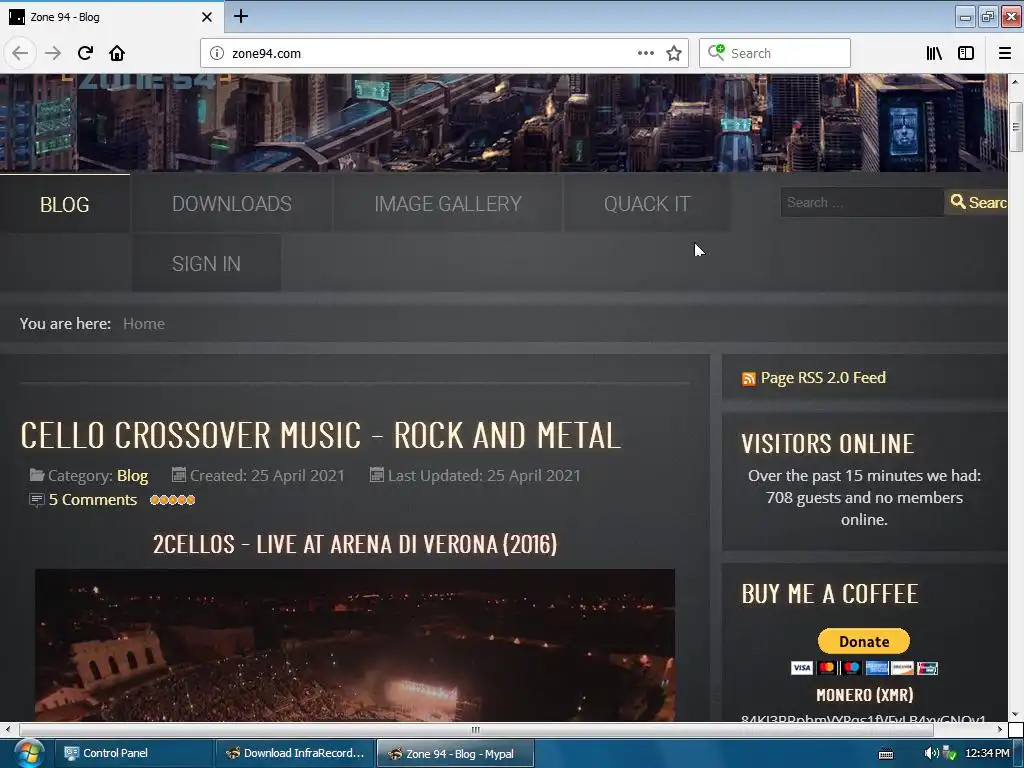Click horizontal scrollbar right arrow

pyautogui.click(x=1000, y=729)
